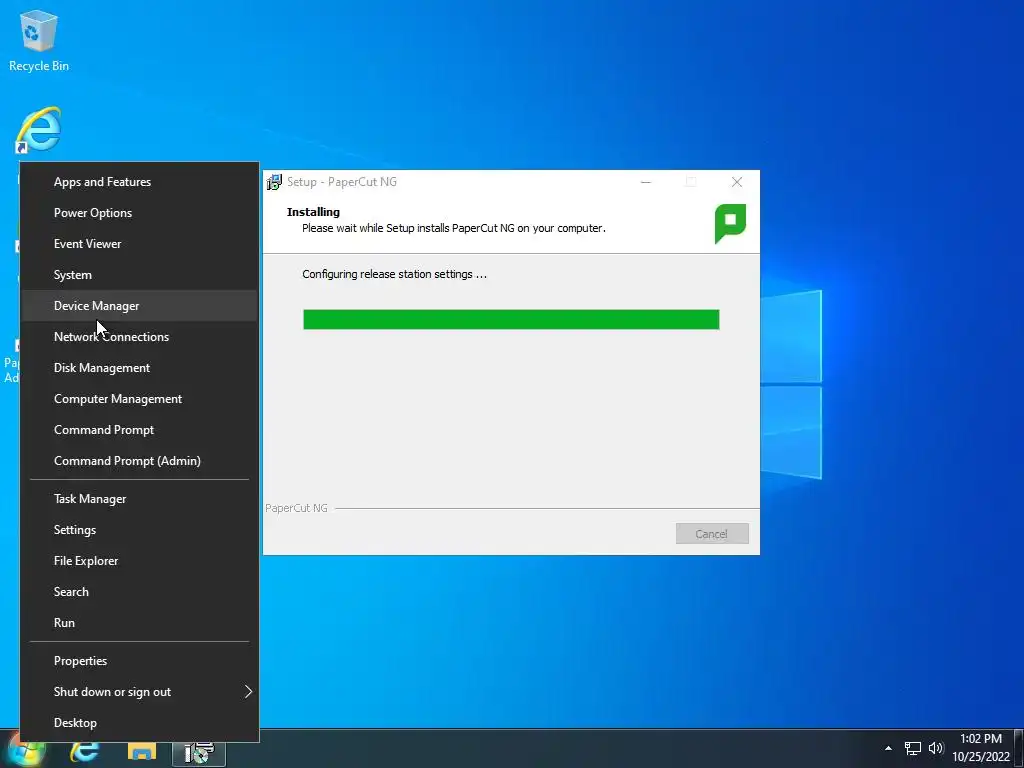Open the Run dialog entry
Viewport: 1024px width, 768px height.
click(140, 623)
